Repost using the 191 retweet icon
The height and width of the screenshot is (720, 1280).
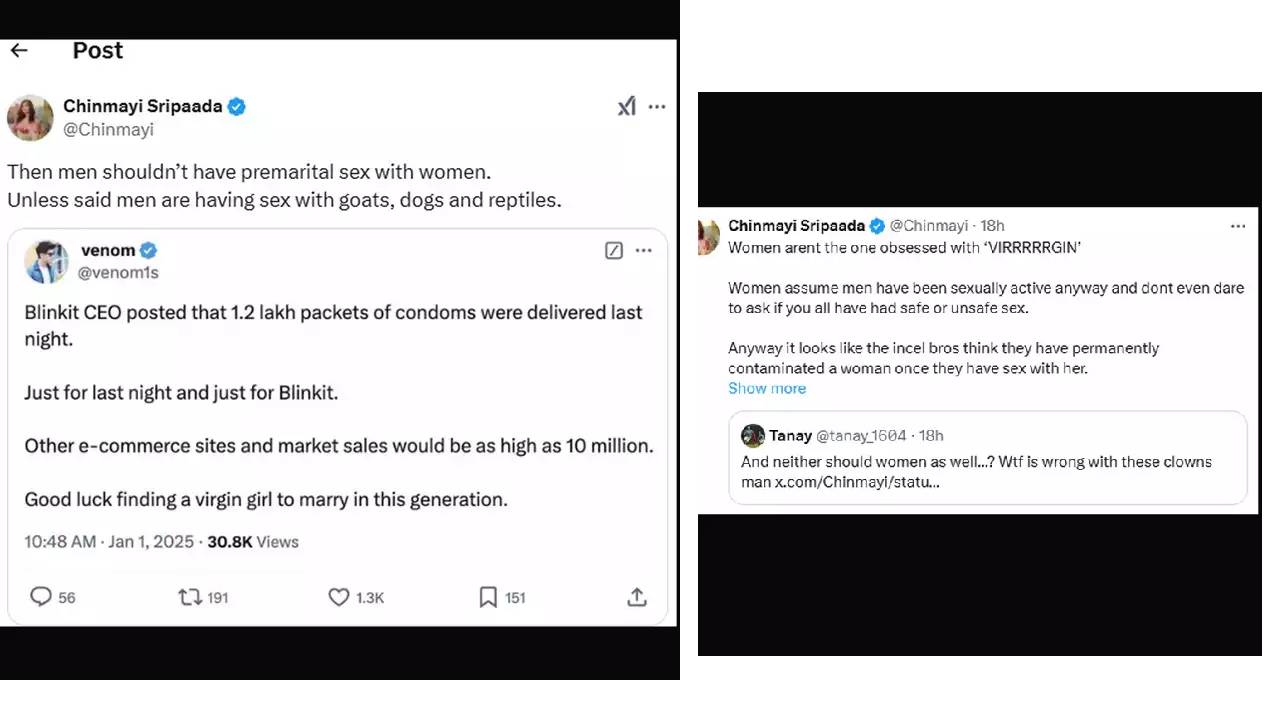coord(189,597)
